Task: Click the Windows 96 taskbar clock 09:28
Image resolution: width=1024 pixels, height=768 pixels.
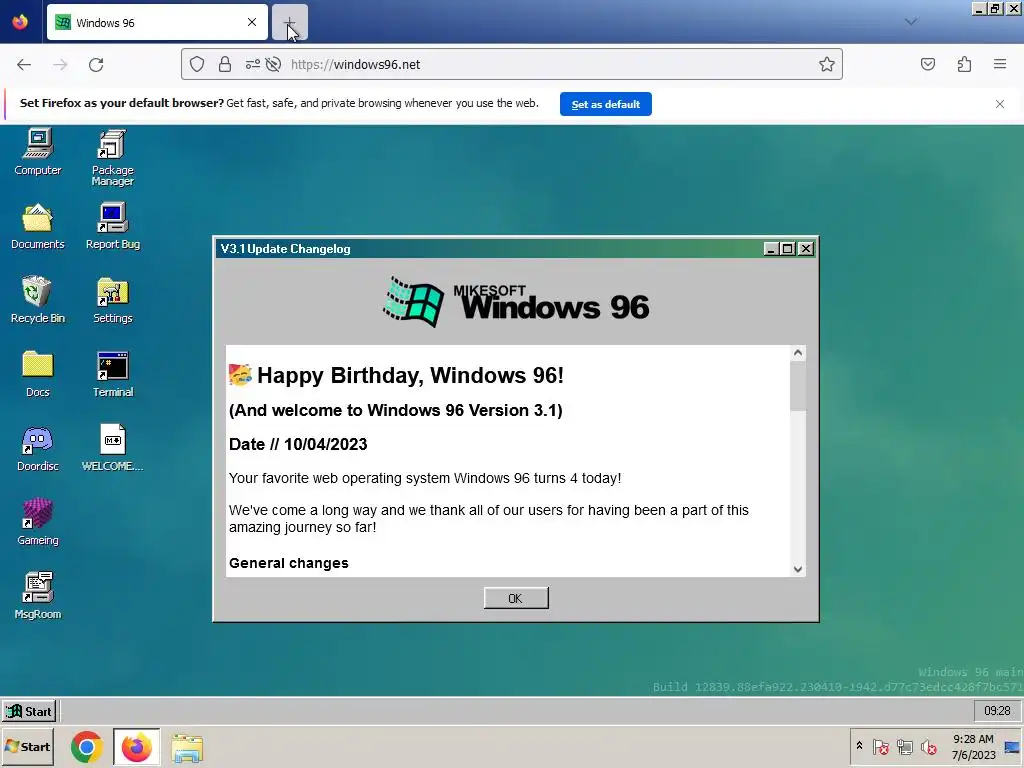Action: point(997,711)
